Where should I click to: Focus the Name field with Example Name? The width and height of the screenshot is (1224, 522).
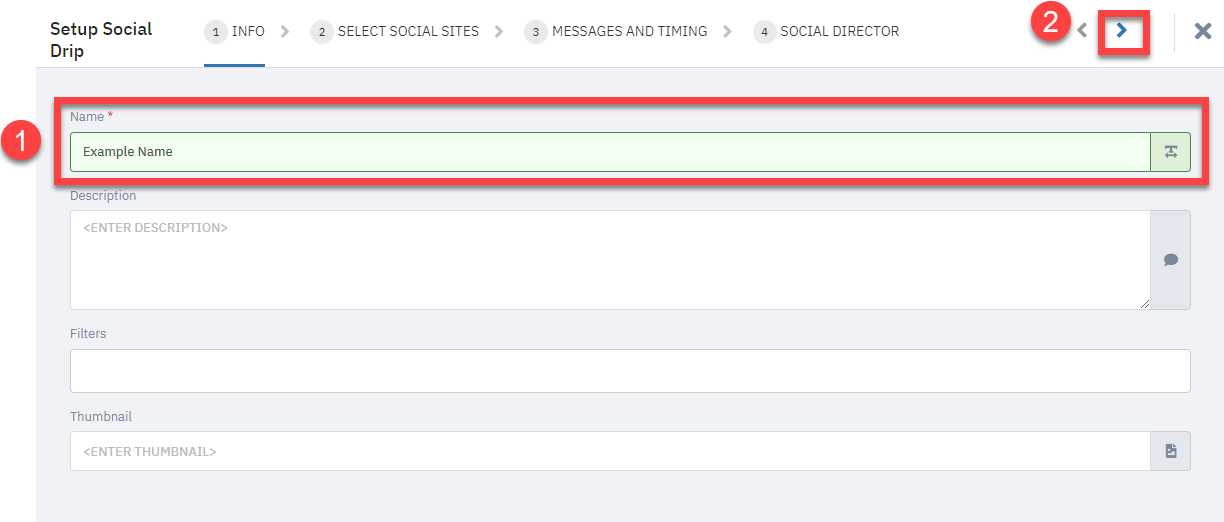(x=610, y=152)
